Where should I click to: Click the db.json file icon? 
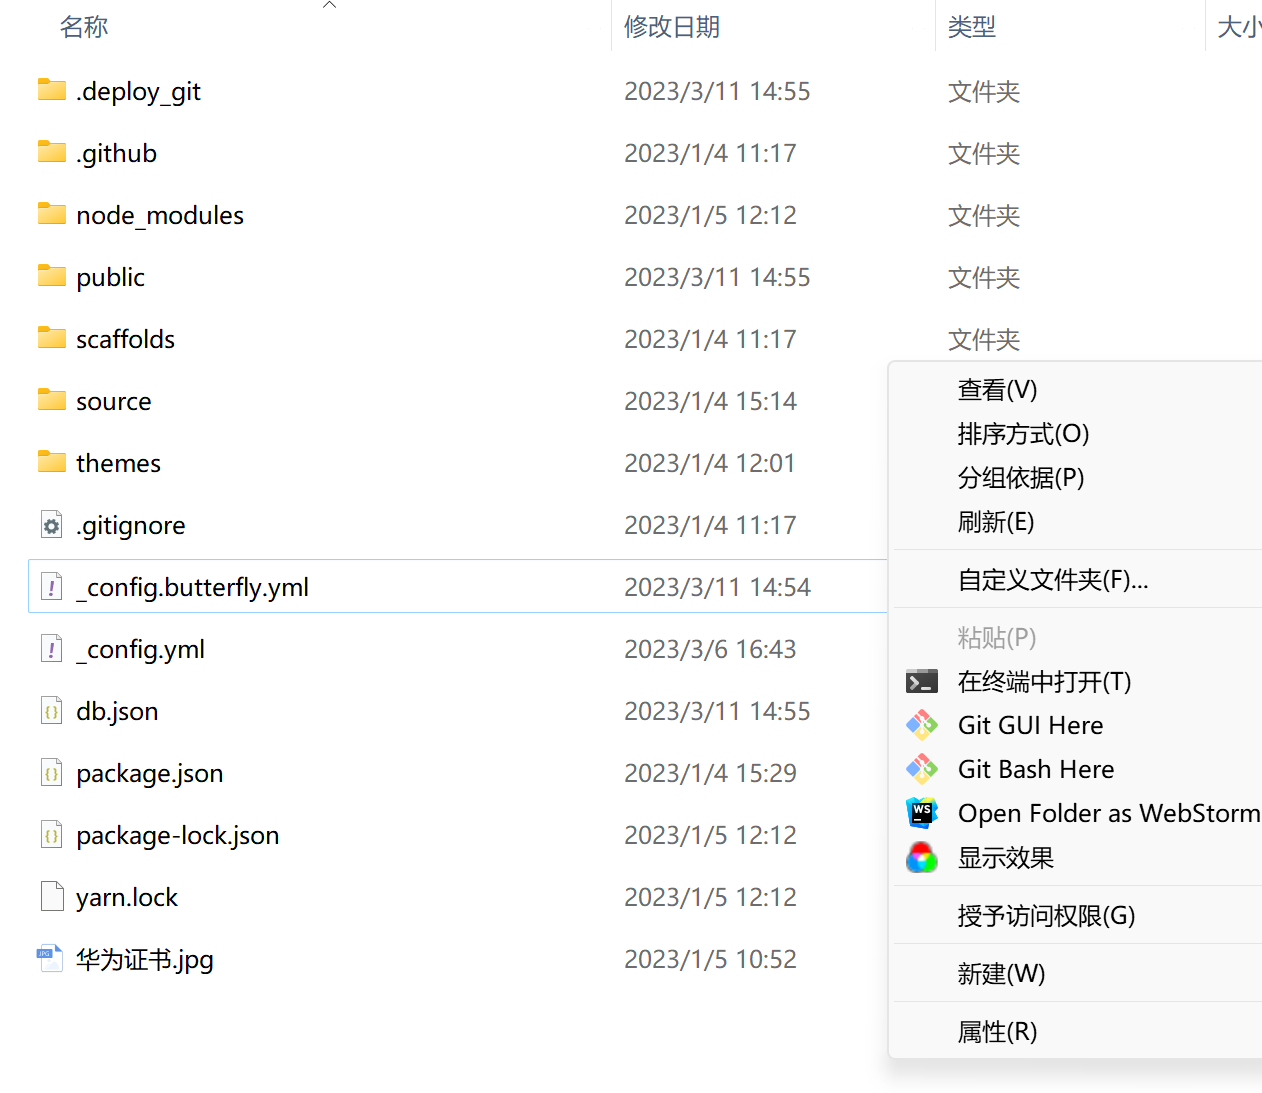pyautogui.click(x=52, y=711)
